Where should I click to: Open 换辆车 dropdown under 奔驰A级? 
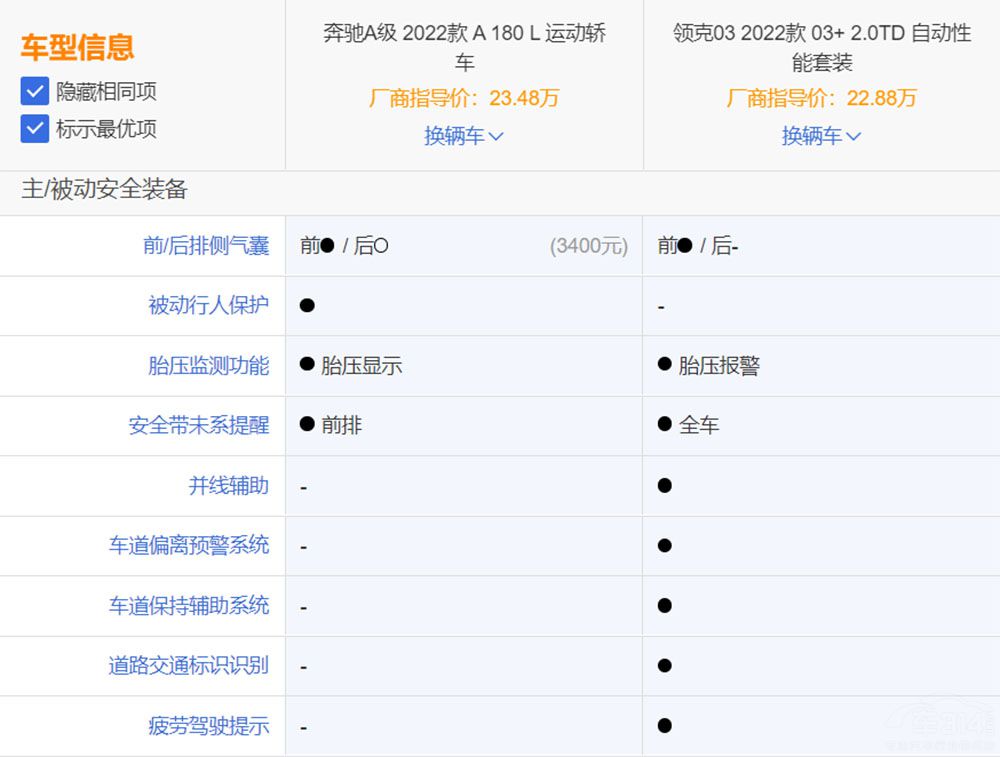(463, 136)
